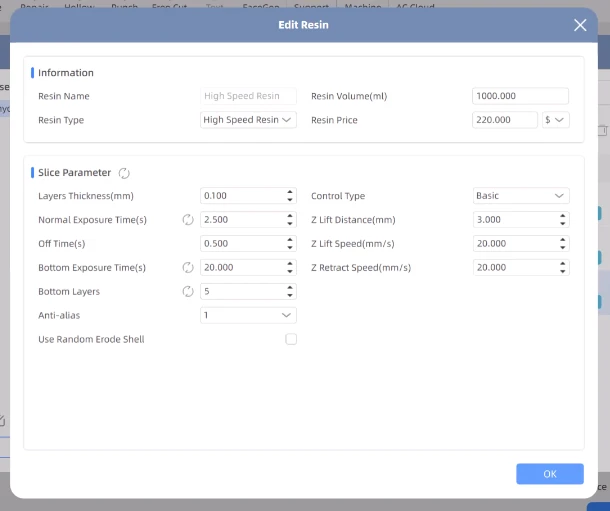Increase Off Time with up arrow
This screenshot has width=610, height=511.
click(290, 240)
